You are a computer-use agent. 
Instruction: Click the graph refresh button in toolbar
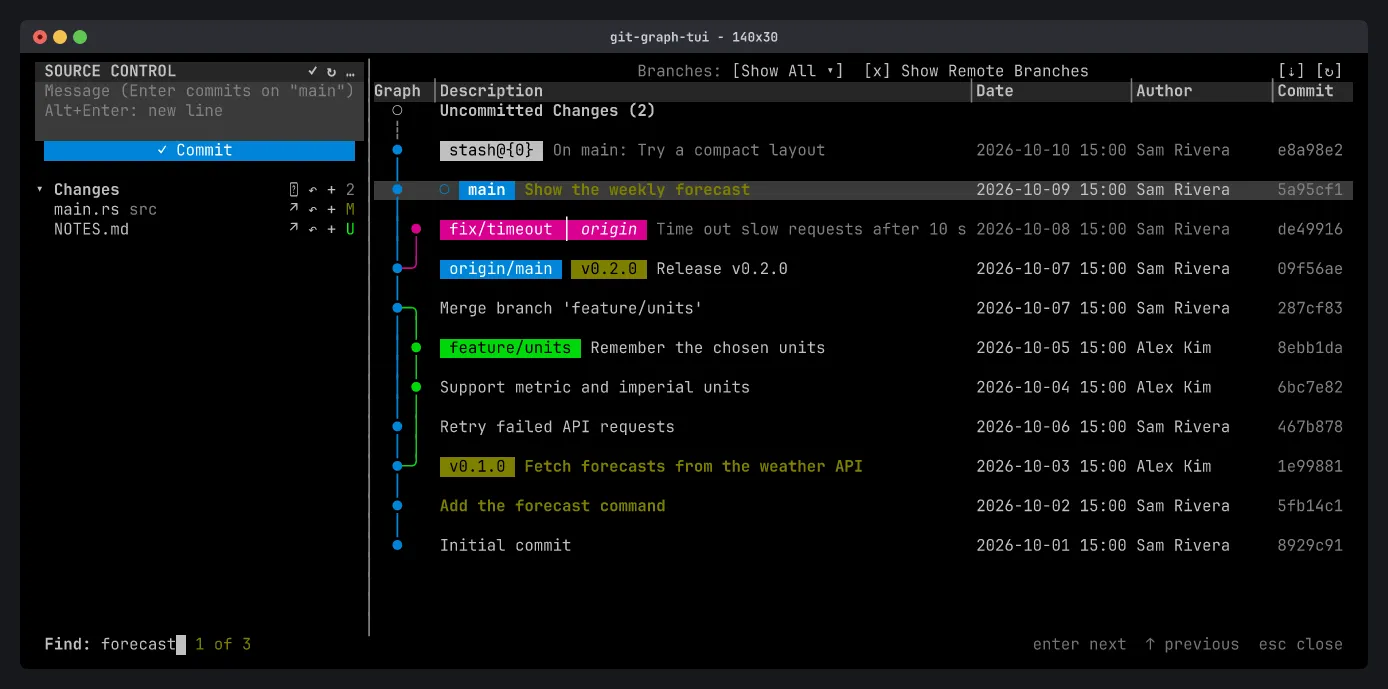click(x=1329, y=71)
